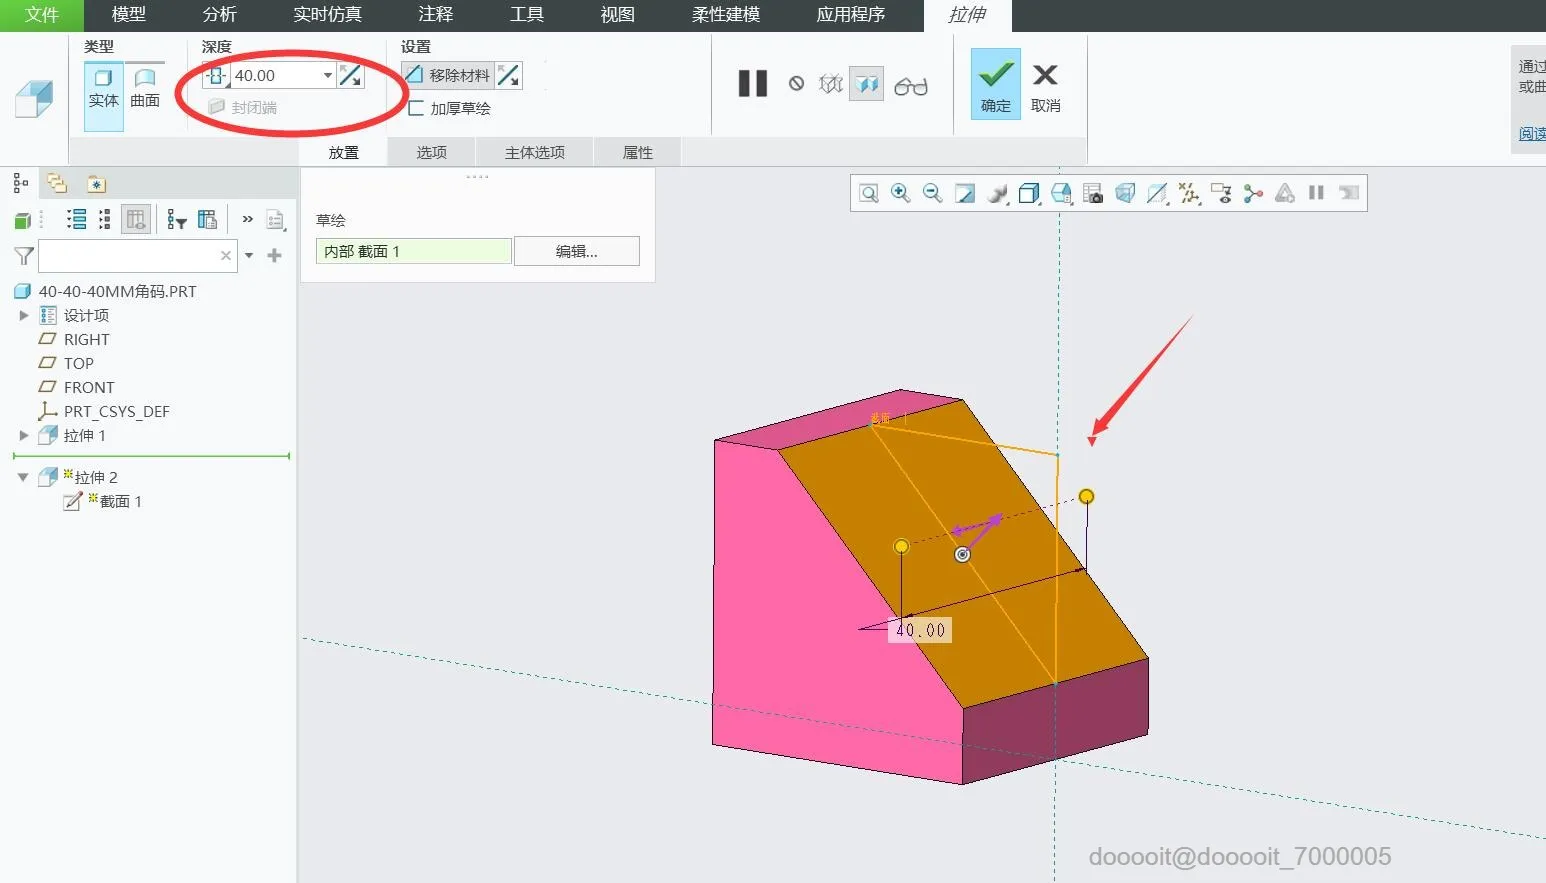Click the Zoom In icon
The image size is (1546, 883).
[x=901, y=193]
